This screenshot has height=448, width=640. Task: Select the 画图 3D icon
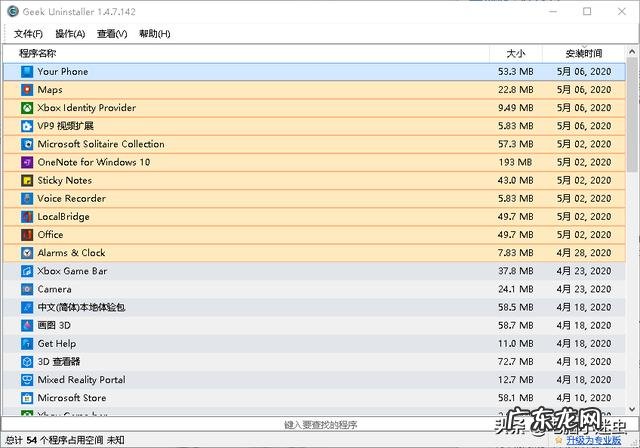point(27,326)
